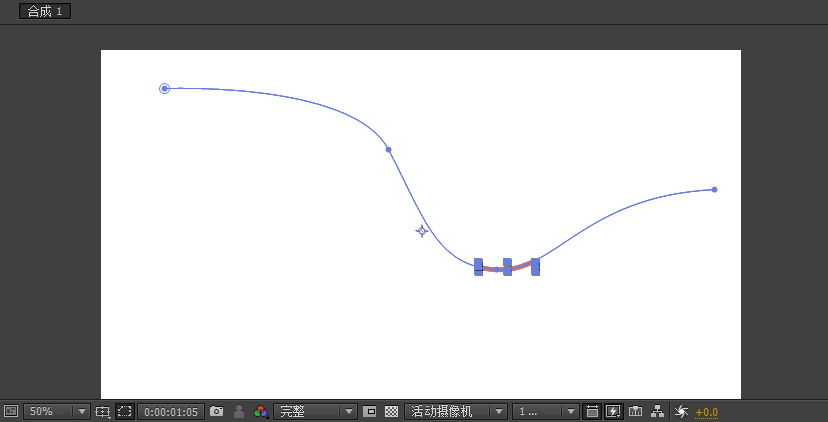
Task: Select the circled start point of the motion path
Action: pos(164,88)
